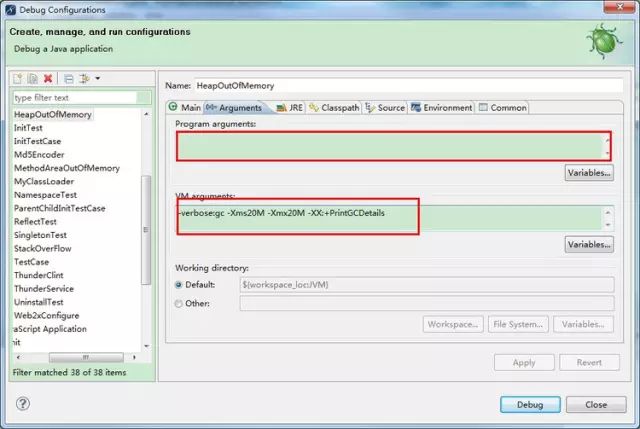
Task: Select Web2xConfigure configuration
Action: [47, 316]
